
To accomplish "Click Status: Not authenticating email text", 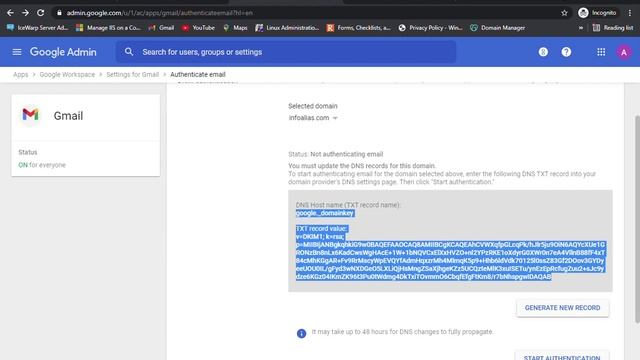I will click(336, 154).
